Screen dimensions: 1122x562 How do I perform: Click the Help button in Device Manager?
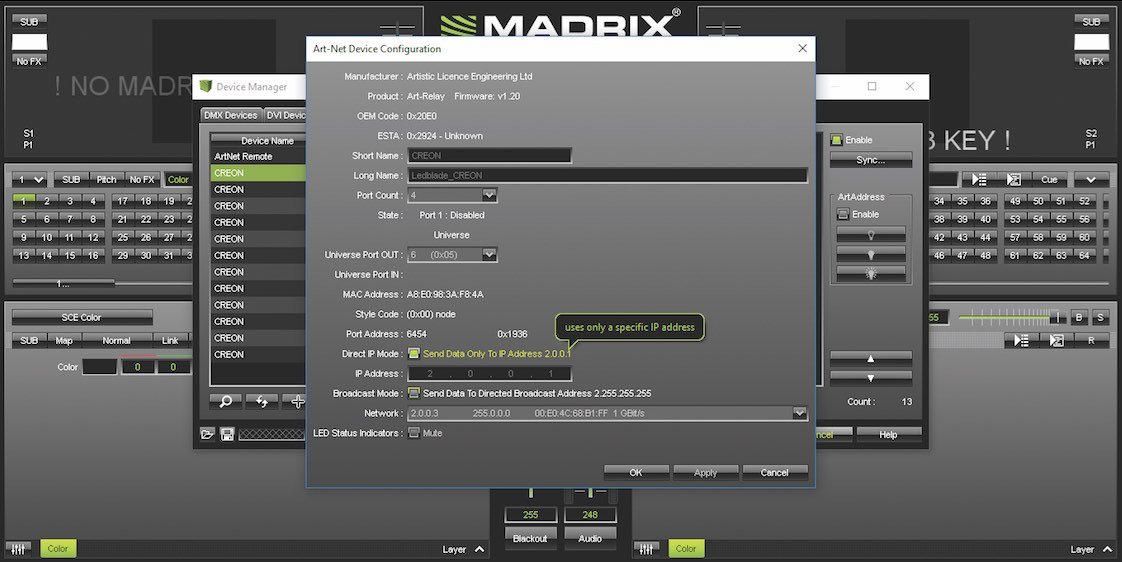[x=888, y=434]
